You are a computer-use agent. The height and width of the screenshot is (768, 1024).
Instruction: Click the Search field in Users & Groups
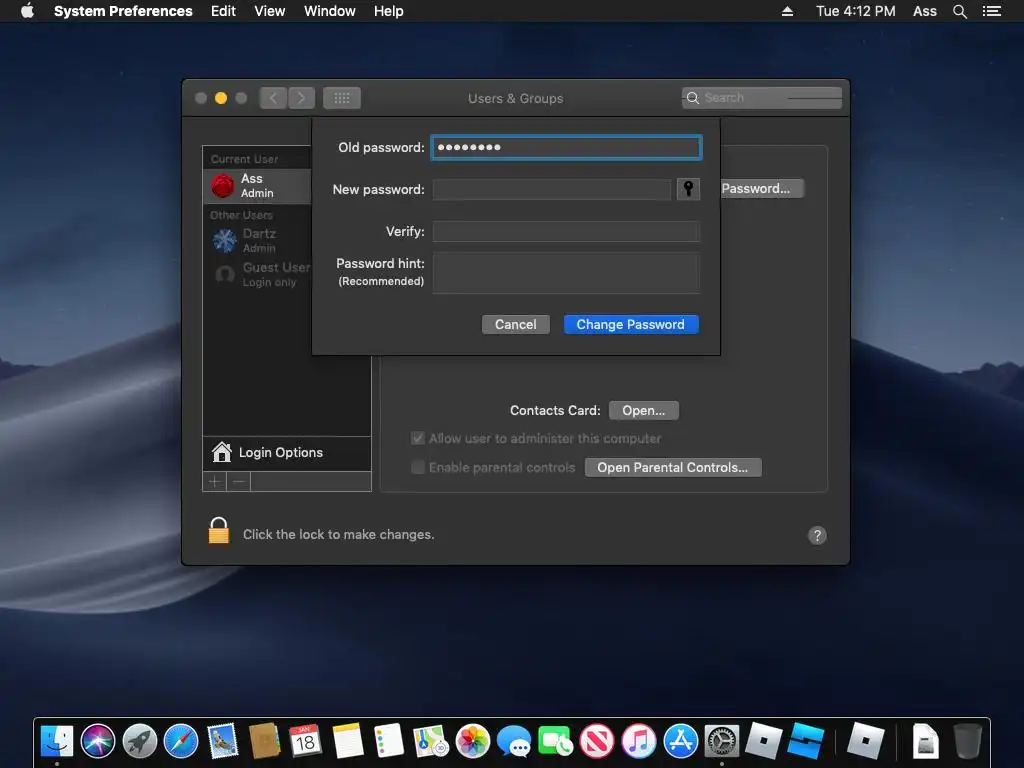pyautogui.click(x=761, y=98)
